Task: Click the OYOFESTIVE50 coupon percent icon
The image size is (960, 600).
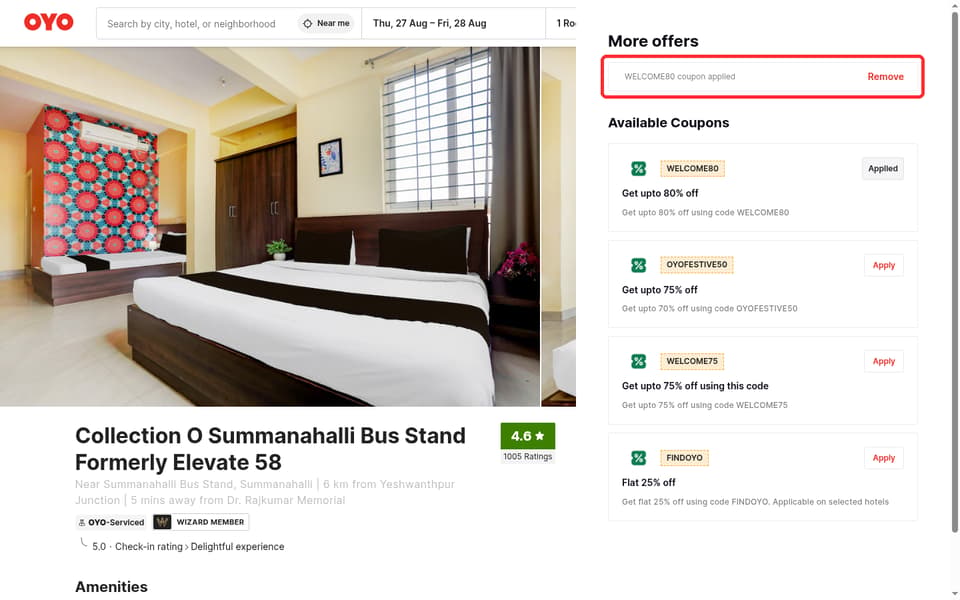Action: click(639, 265)
